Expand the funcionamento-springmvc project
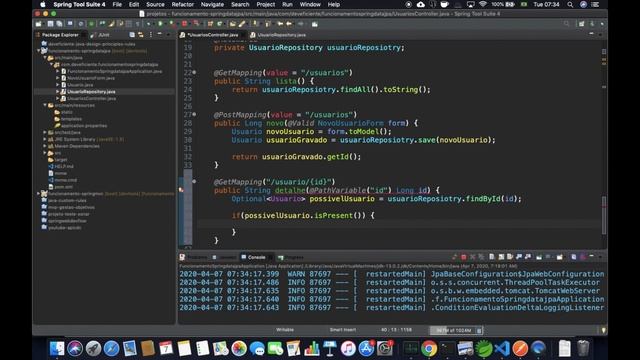The image size is (640, 360). click(x=39, y=193)
